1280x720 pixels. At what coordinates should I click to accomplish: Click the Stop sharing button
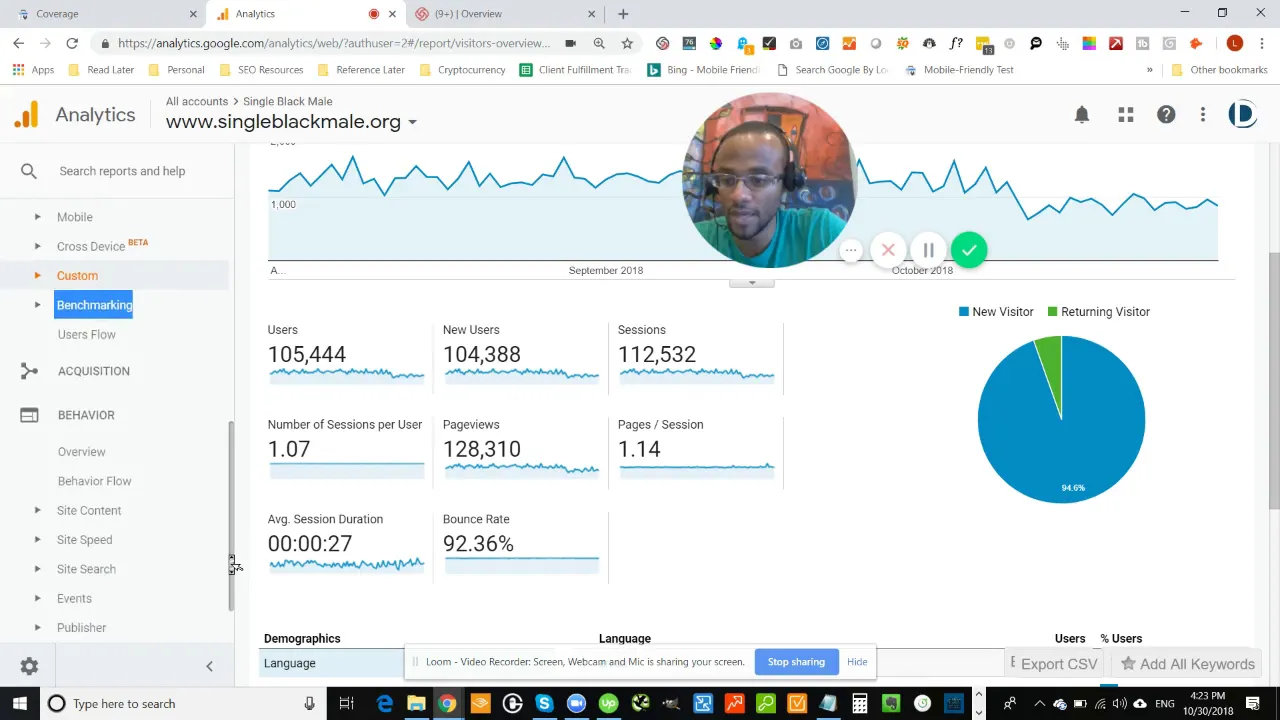796,662
